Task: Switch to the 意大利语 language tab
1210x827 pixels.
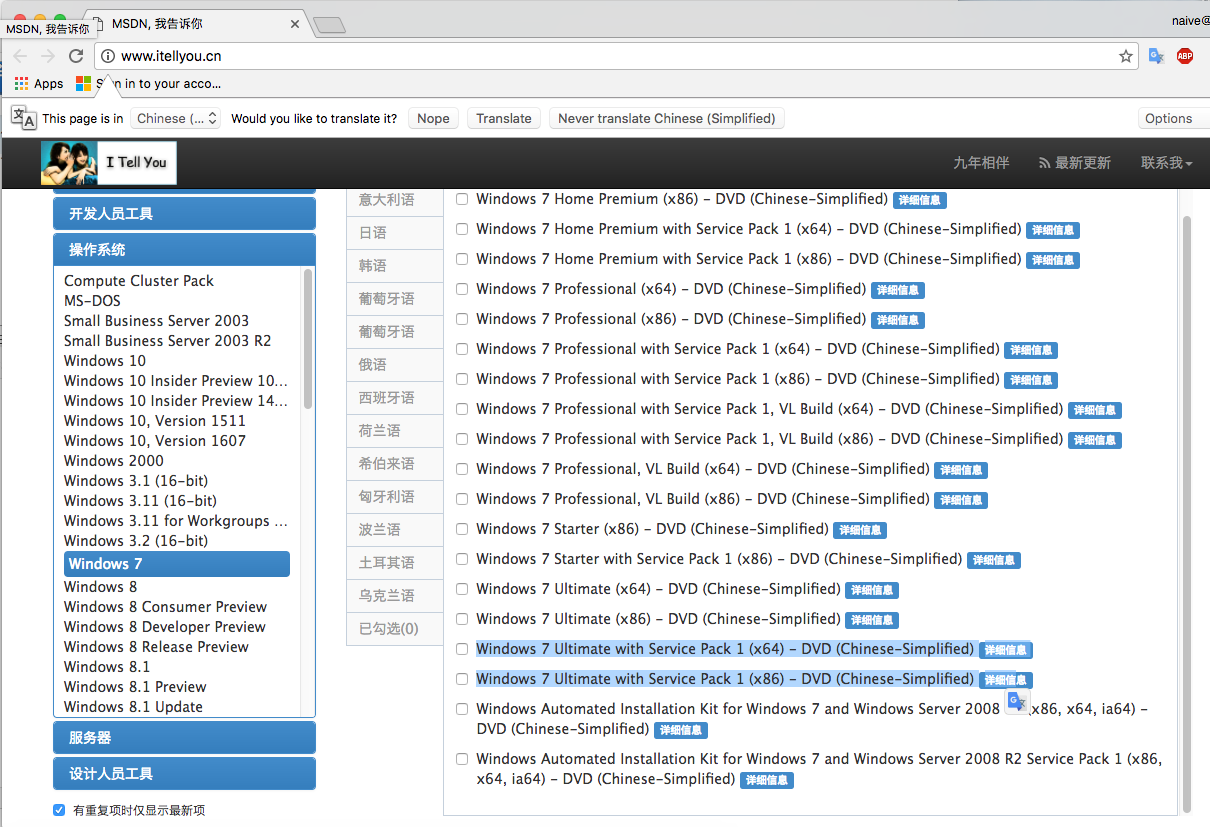Action: (395, 200)
